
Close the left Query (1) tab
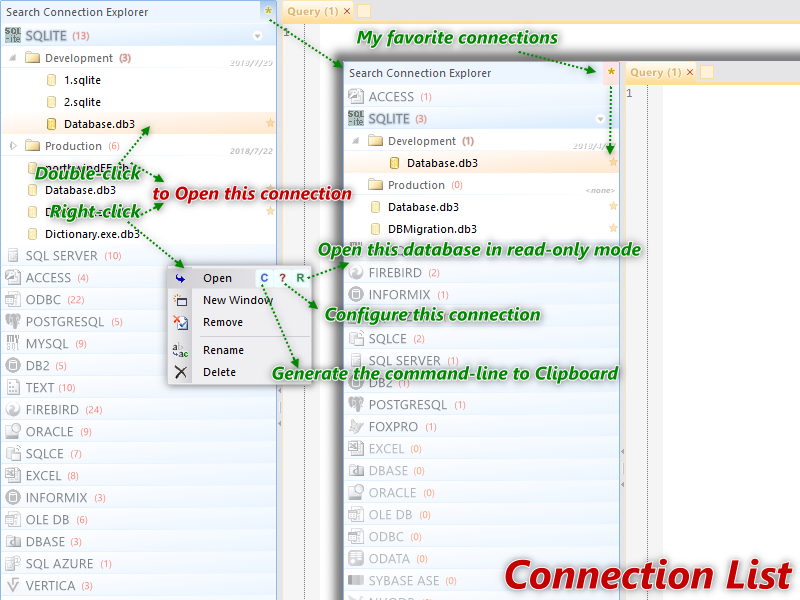(x=347, y=11)
